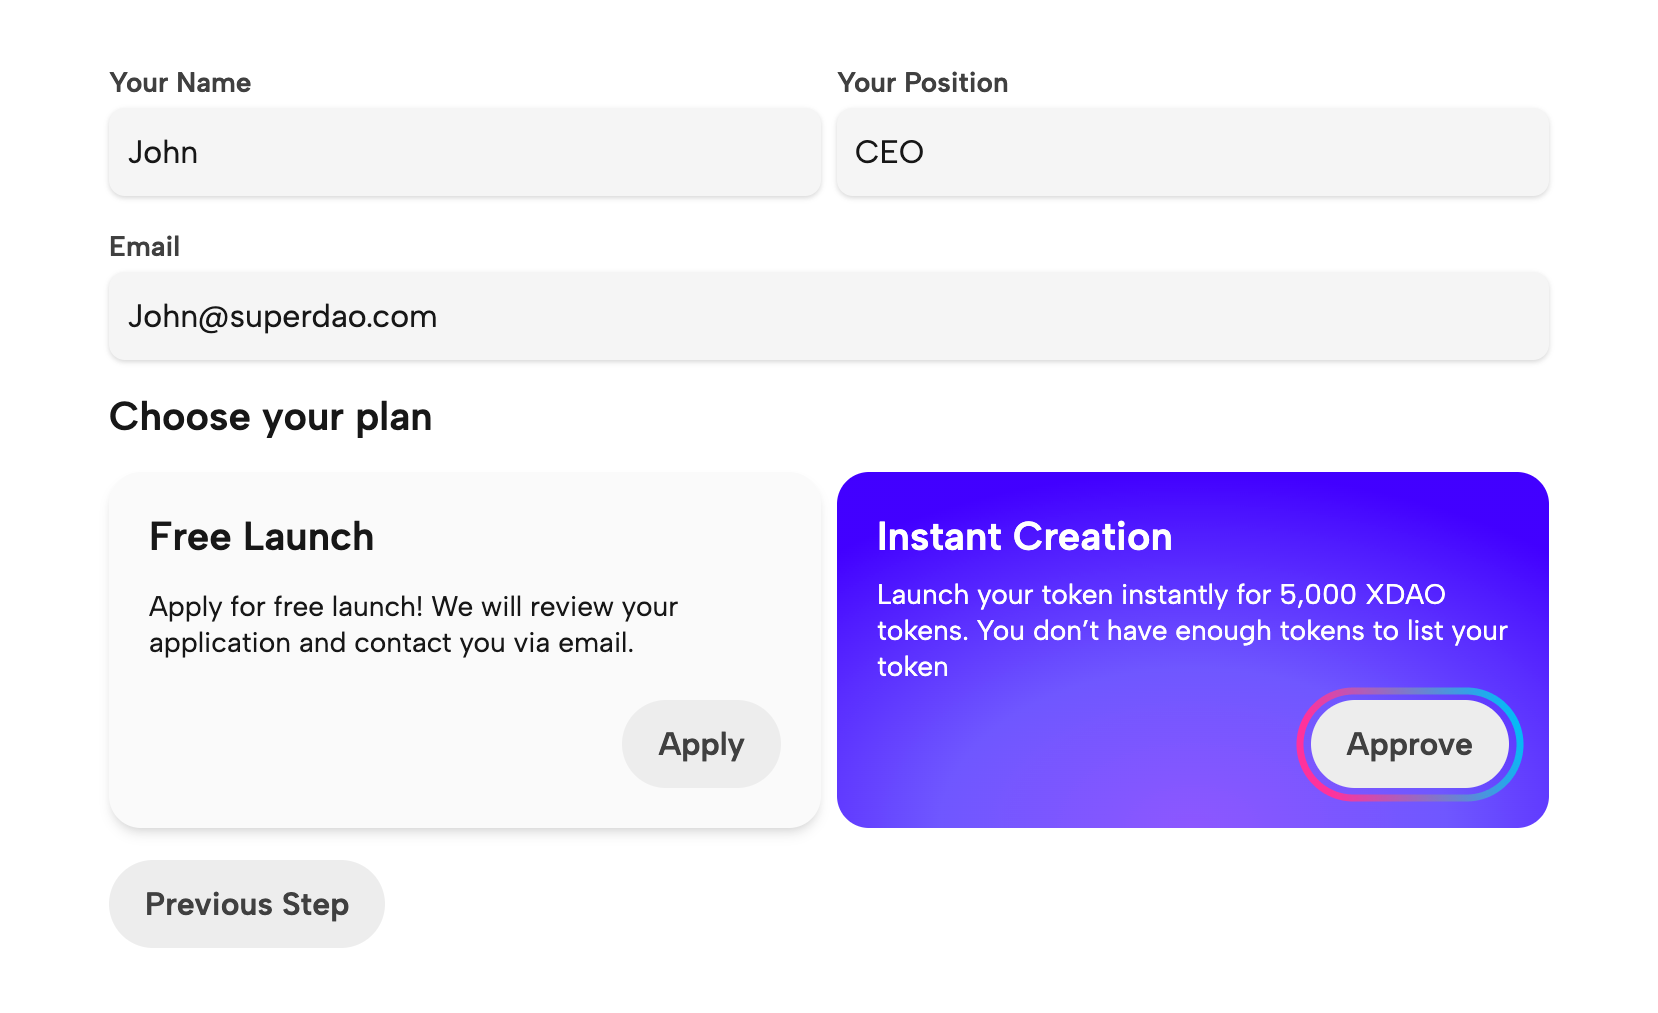Image resolution: width=1658 pixels, height=1013 pixels.
Task: Click the John@superdao.com email text
Action: pyautogui.click(x=282, y=317)
